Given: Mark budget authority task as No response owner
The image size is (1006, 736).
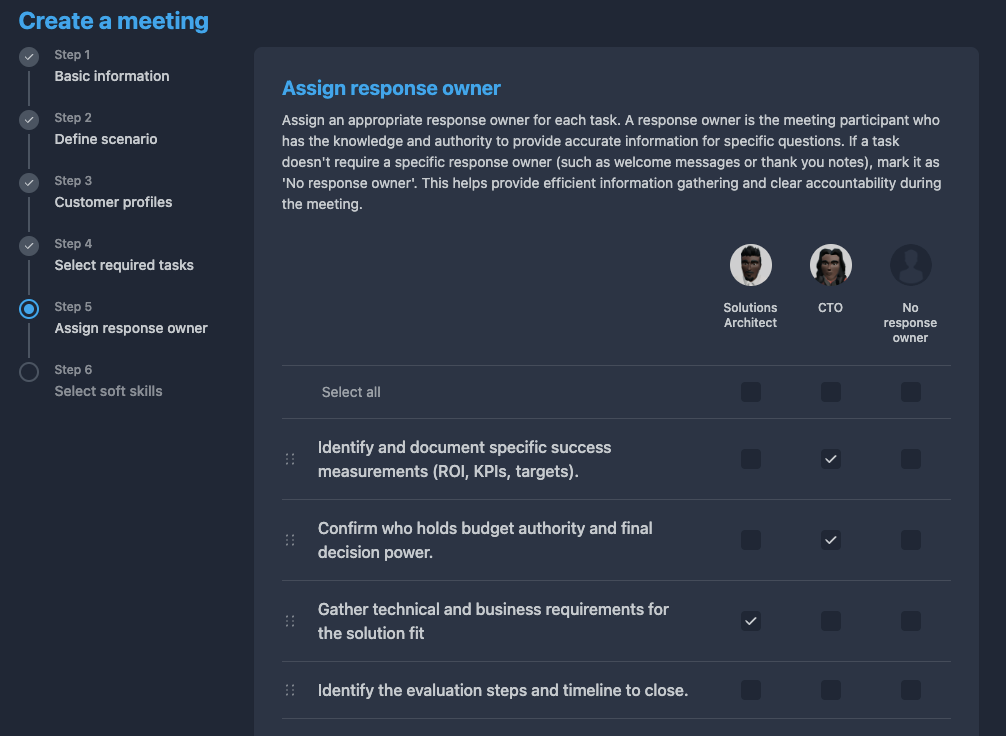Looking at the screenshot, I should [x=911, y=540].
